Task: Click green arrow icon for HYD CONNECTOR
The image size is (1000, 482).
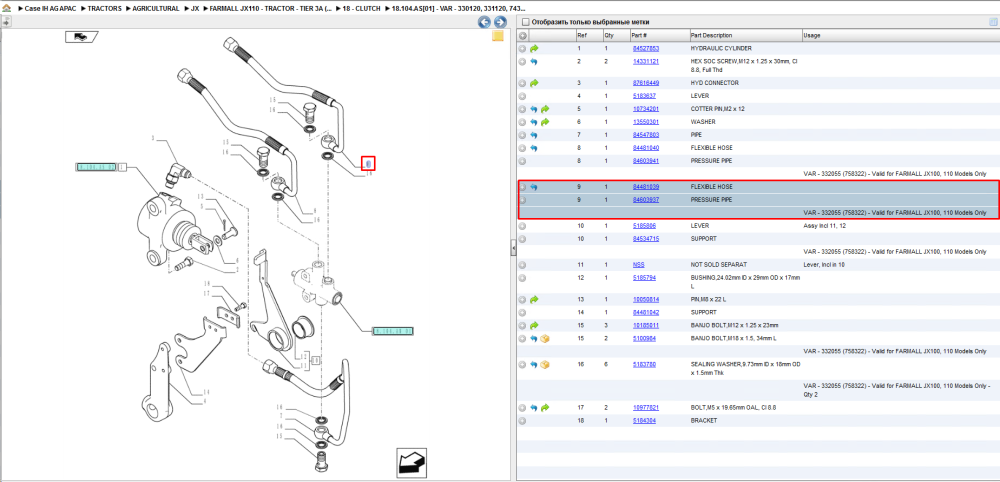Action: click(534, 83)
